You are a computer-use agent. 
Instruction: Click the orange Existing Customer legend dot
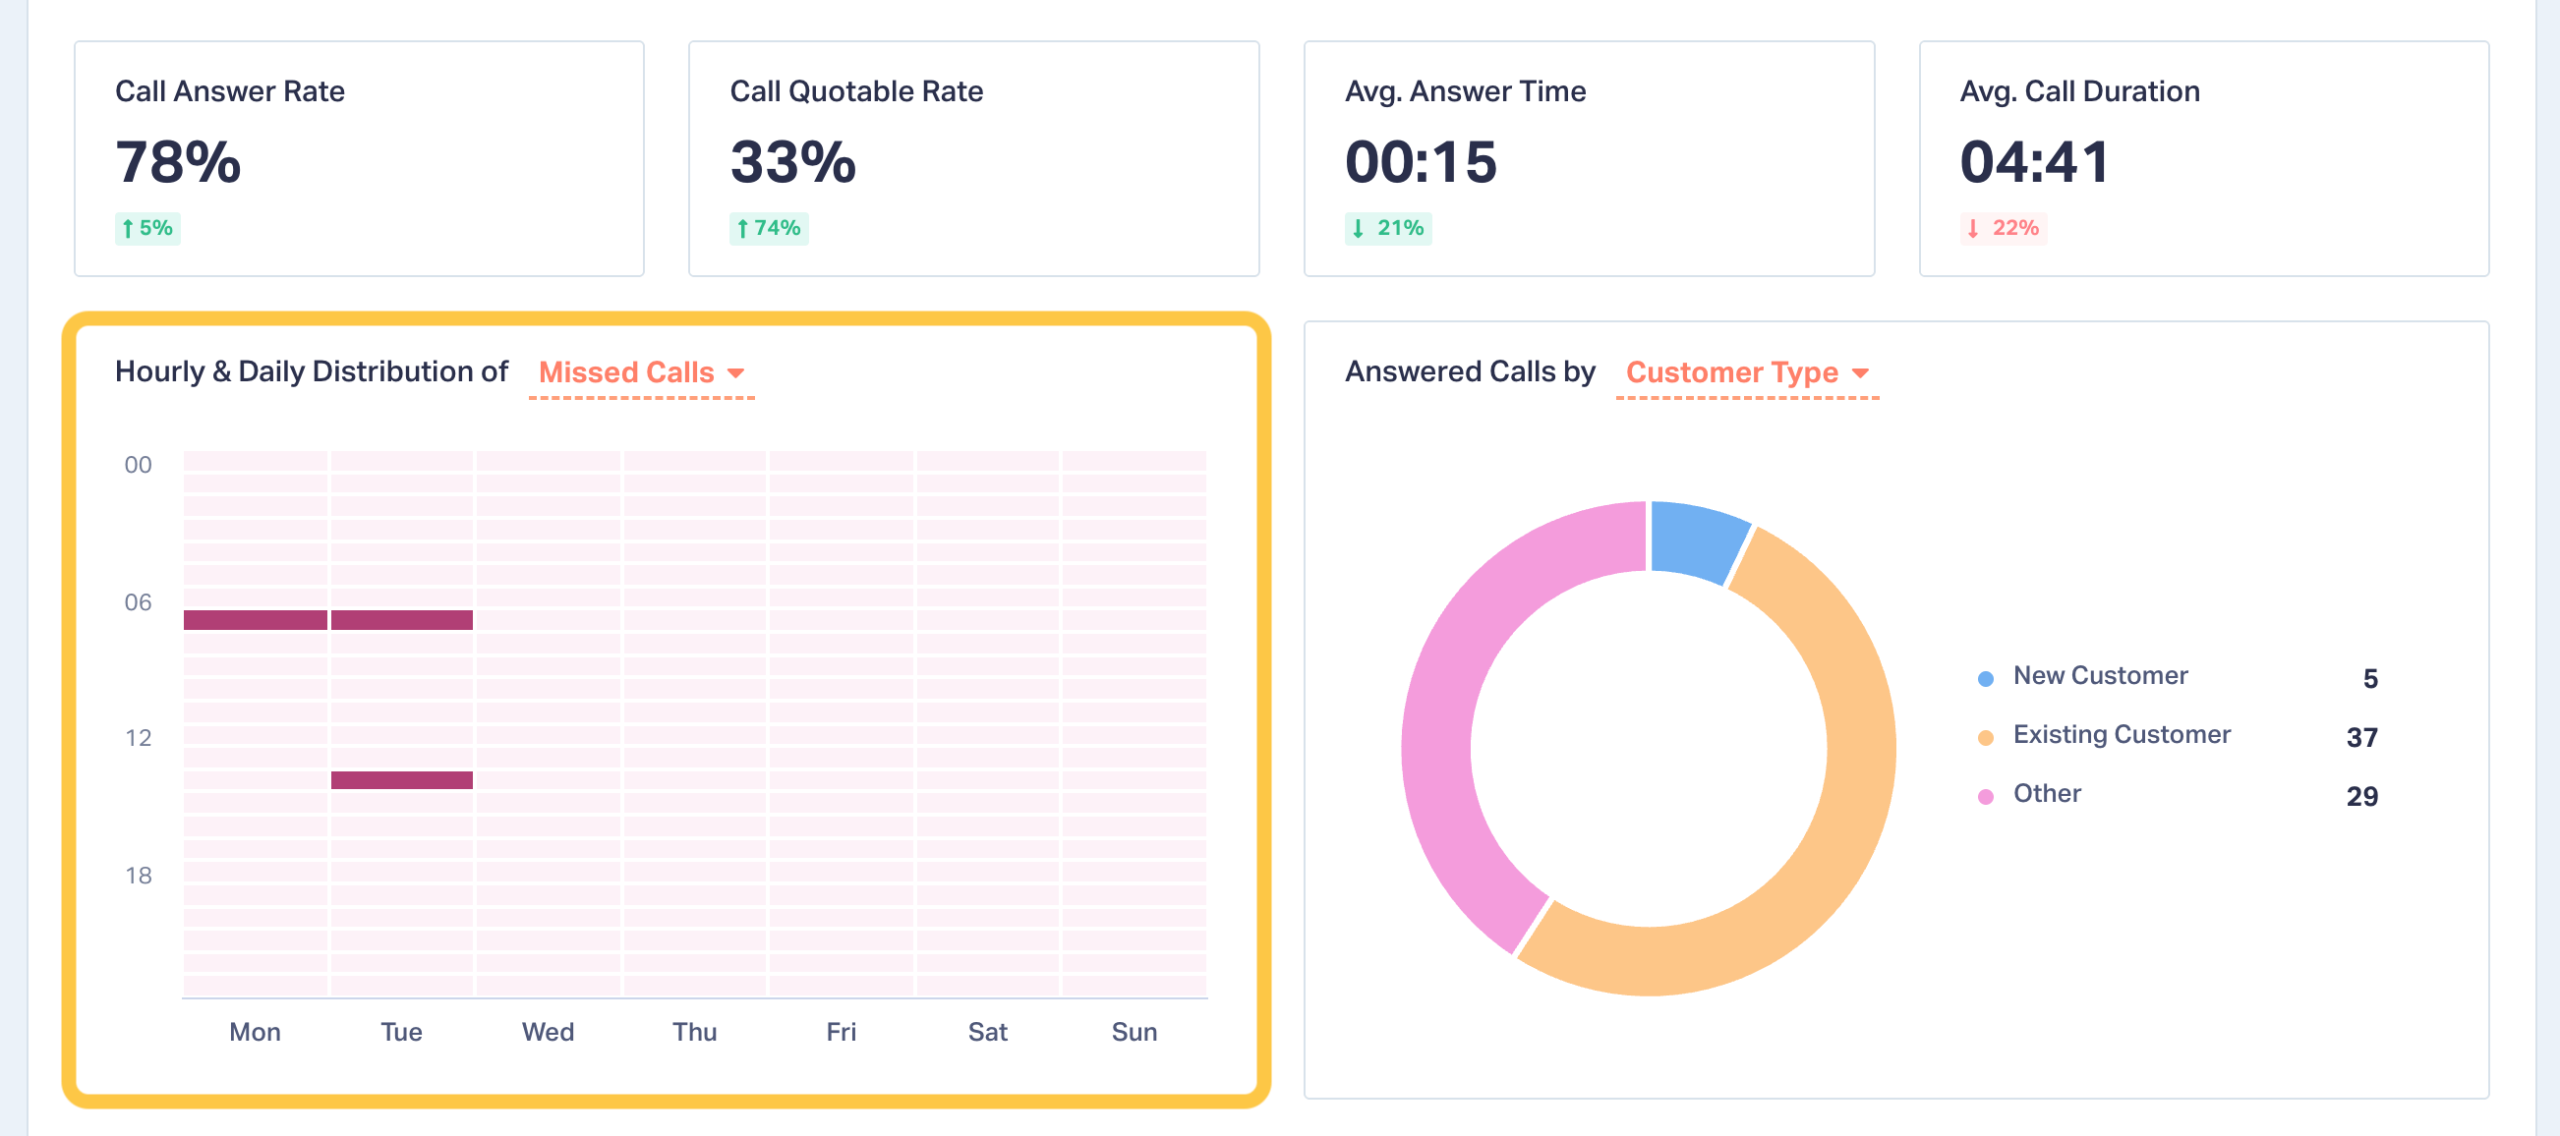tap(1986, 738)
